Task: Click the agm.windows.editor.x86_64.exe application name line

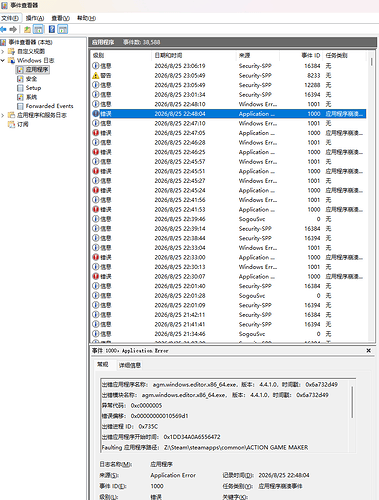Action: 220,385
